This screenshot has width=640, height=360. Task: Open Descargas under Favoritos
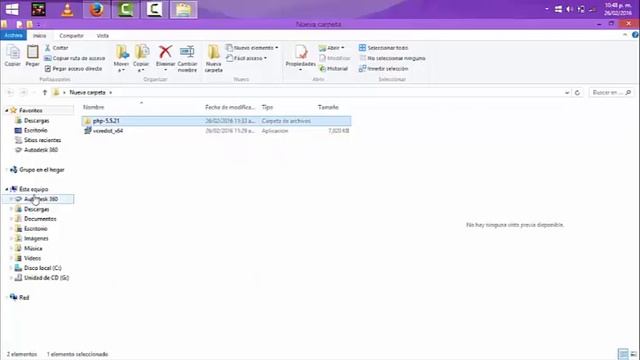pyautogui.click(x=36, y=120)
